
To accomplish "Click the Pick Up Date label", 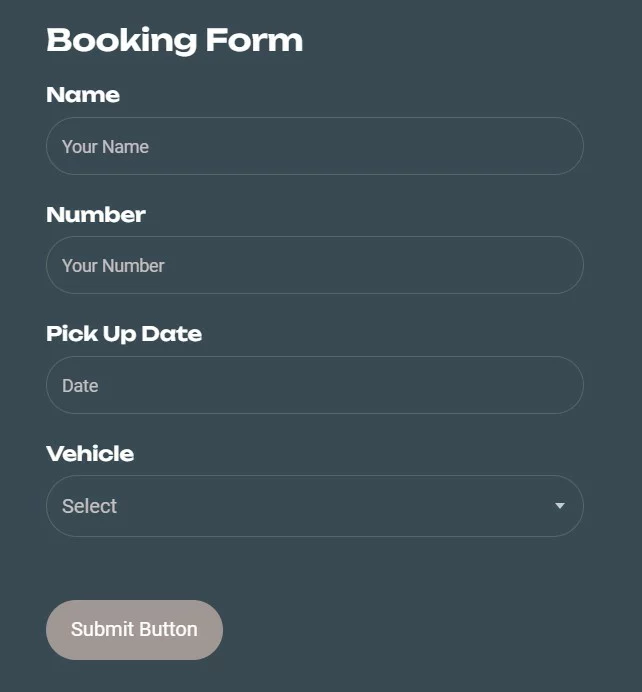I will 124,333.
